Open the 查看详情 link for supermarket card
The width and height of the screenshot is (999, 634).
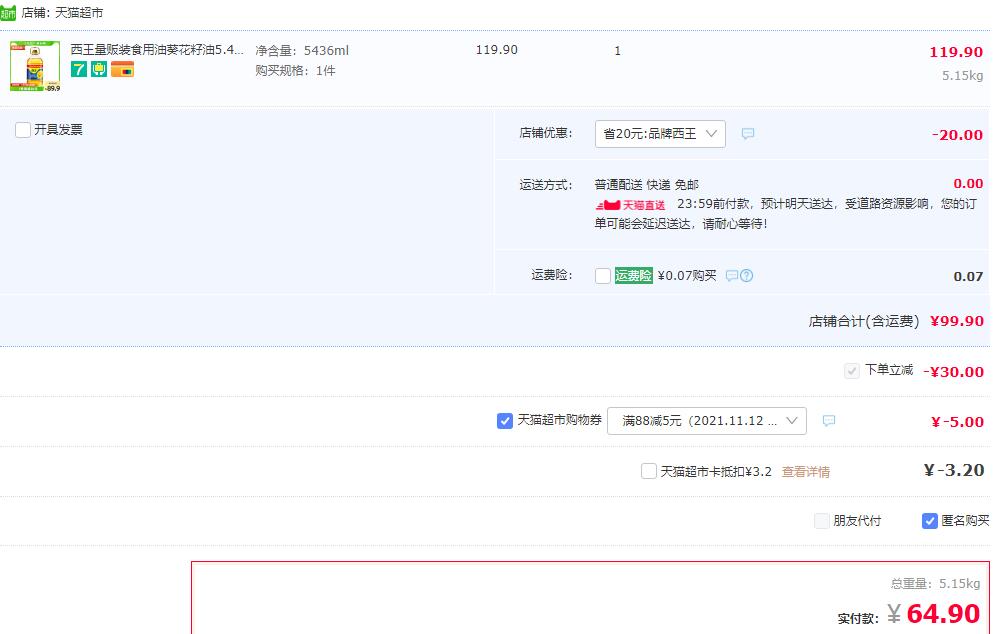[805, 472]
